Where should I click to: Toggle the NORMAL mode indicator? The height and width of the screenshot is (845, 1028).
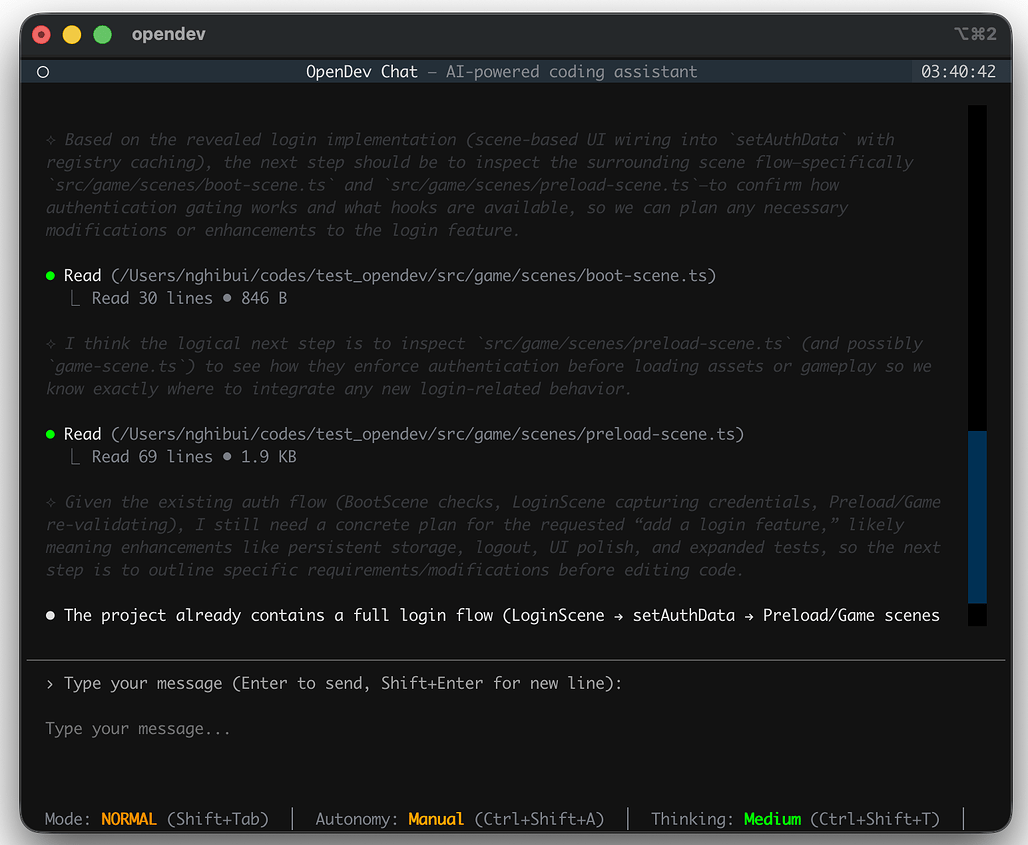(x=129, y=819)
